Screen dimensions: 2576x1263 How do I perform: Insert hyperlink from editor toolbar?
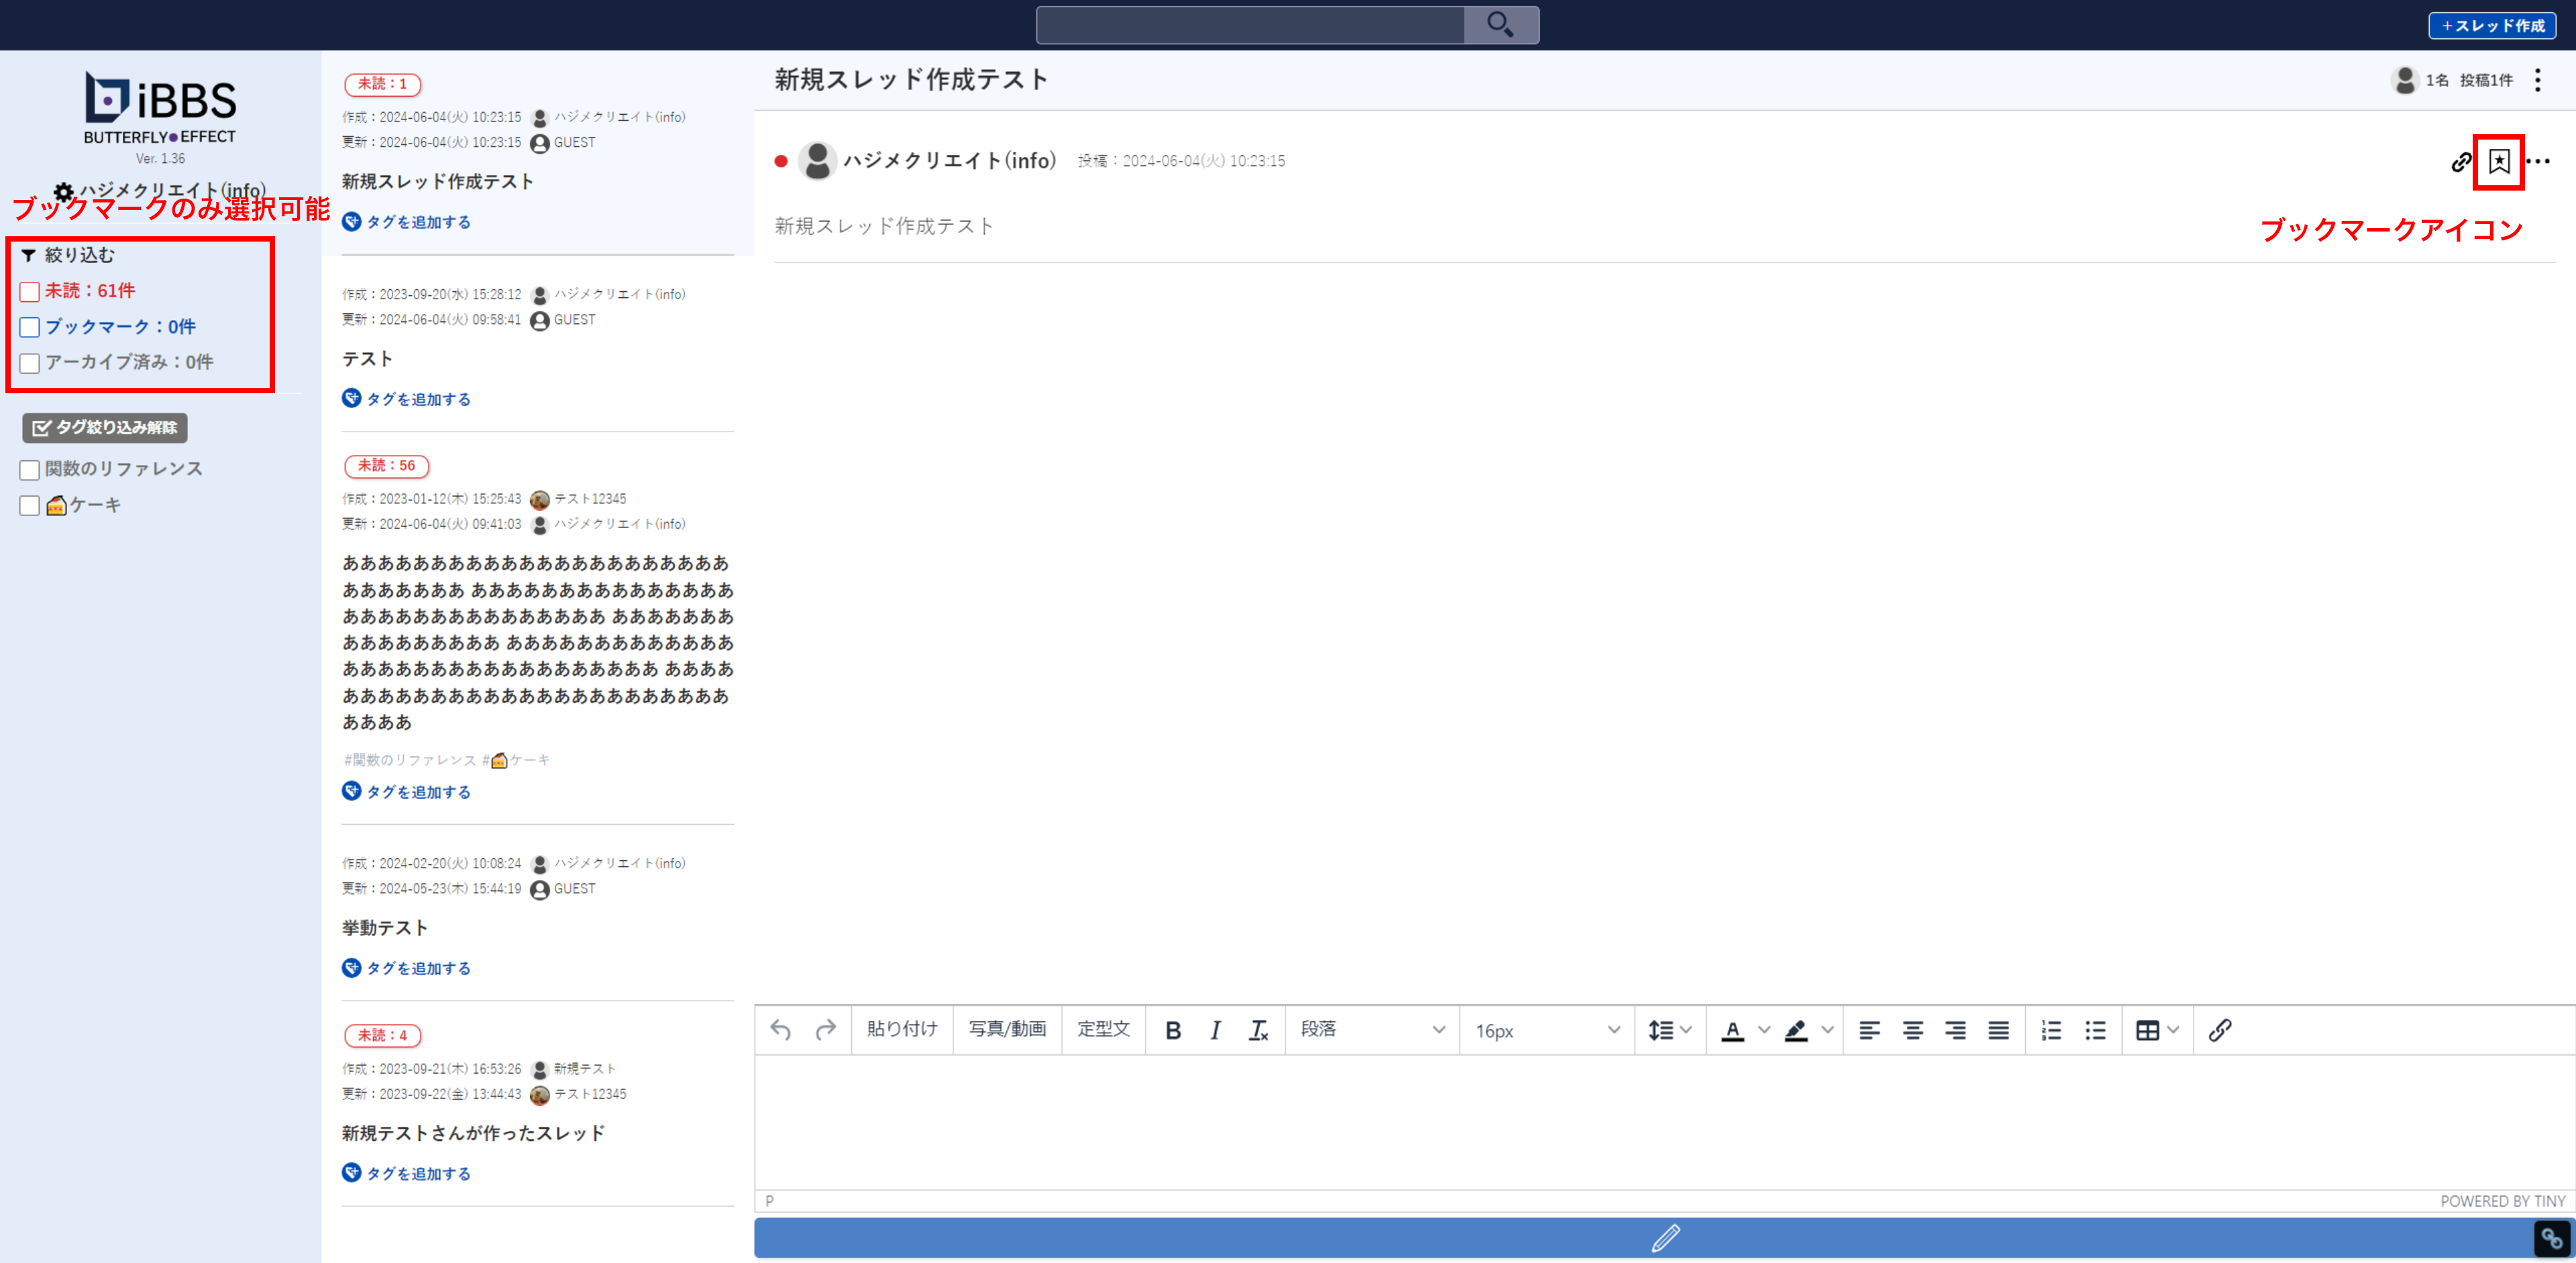click(x=2219, y=1030)
